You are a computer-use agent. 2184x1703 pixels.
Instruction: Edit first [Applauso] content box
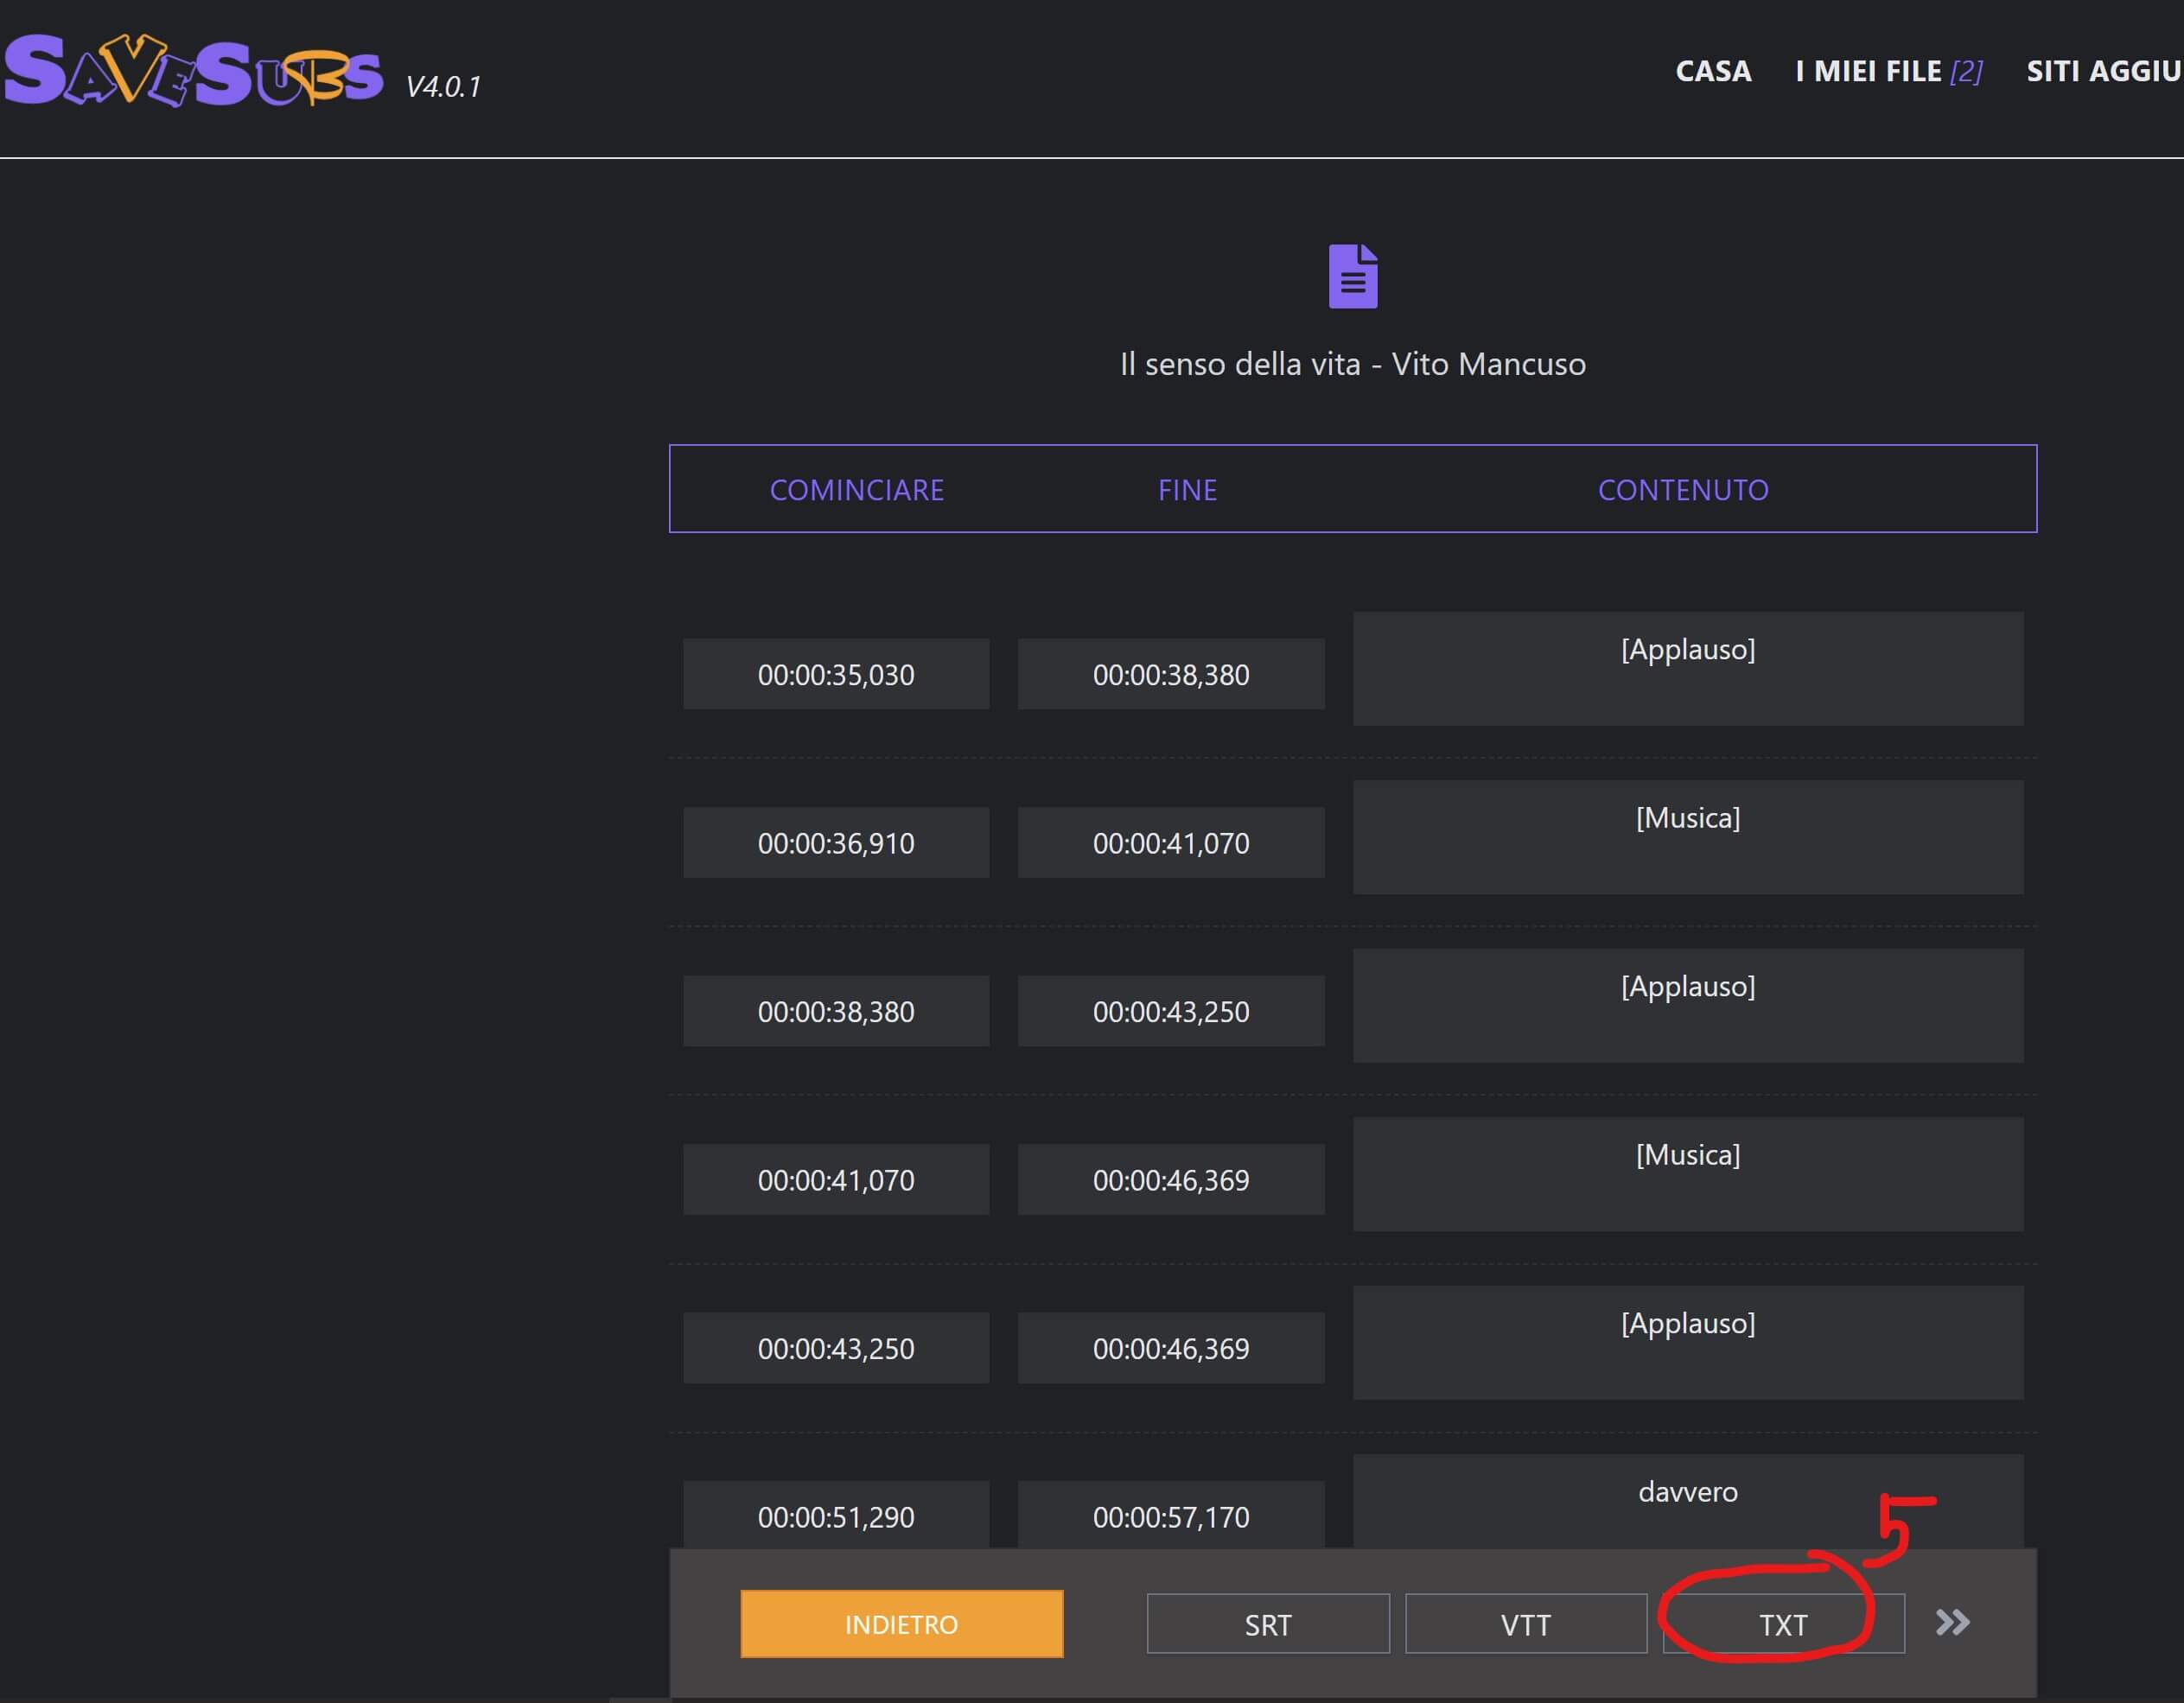point(1687,668)
